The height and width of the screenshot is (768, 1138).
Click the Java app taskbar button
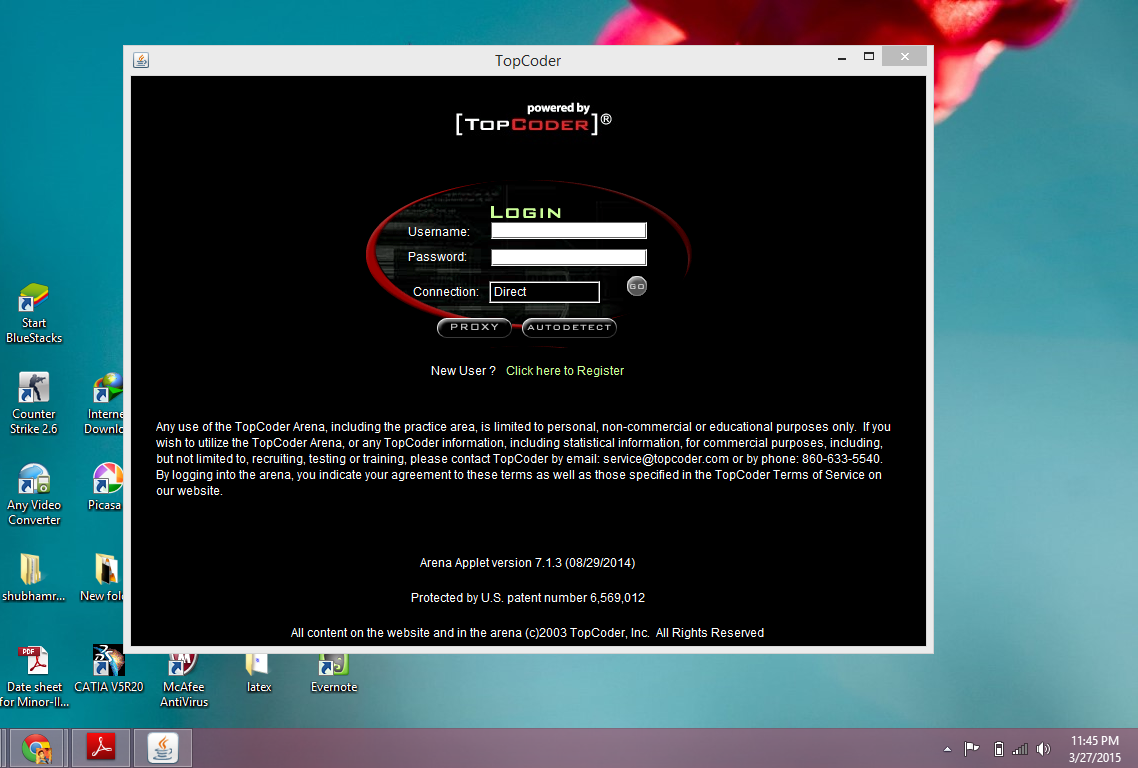tap(163, 748)
